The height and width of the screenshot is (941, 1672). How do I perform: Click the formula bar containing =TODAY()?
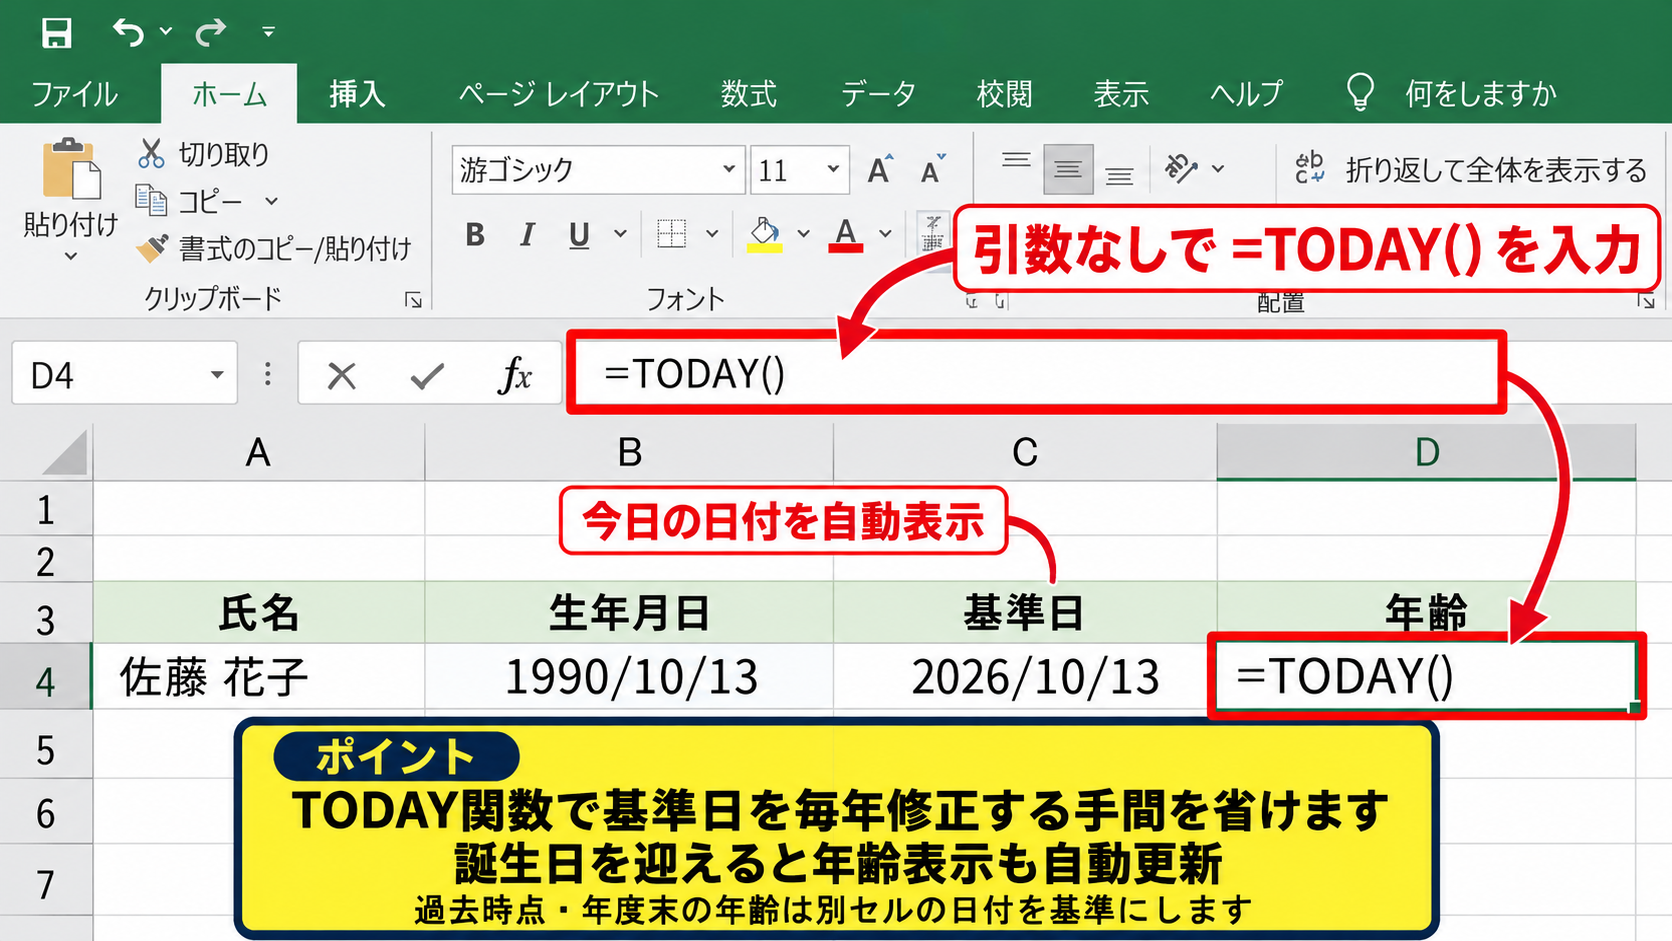click(x=1036, y=373)
